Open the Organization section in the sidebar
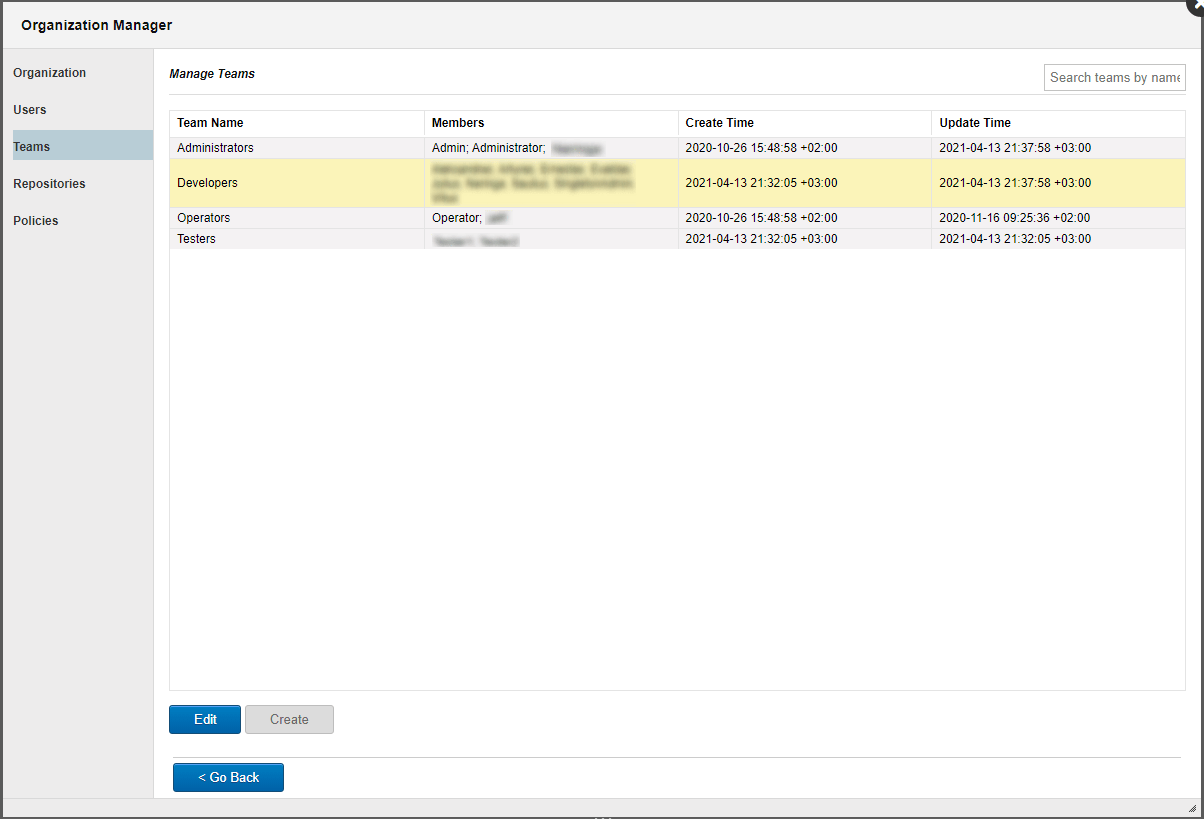Screen dimensions: 1204x819 pyautogui.click(x=47, y=72)
